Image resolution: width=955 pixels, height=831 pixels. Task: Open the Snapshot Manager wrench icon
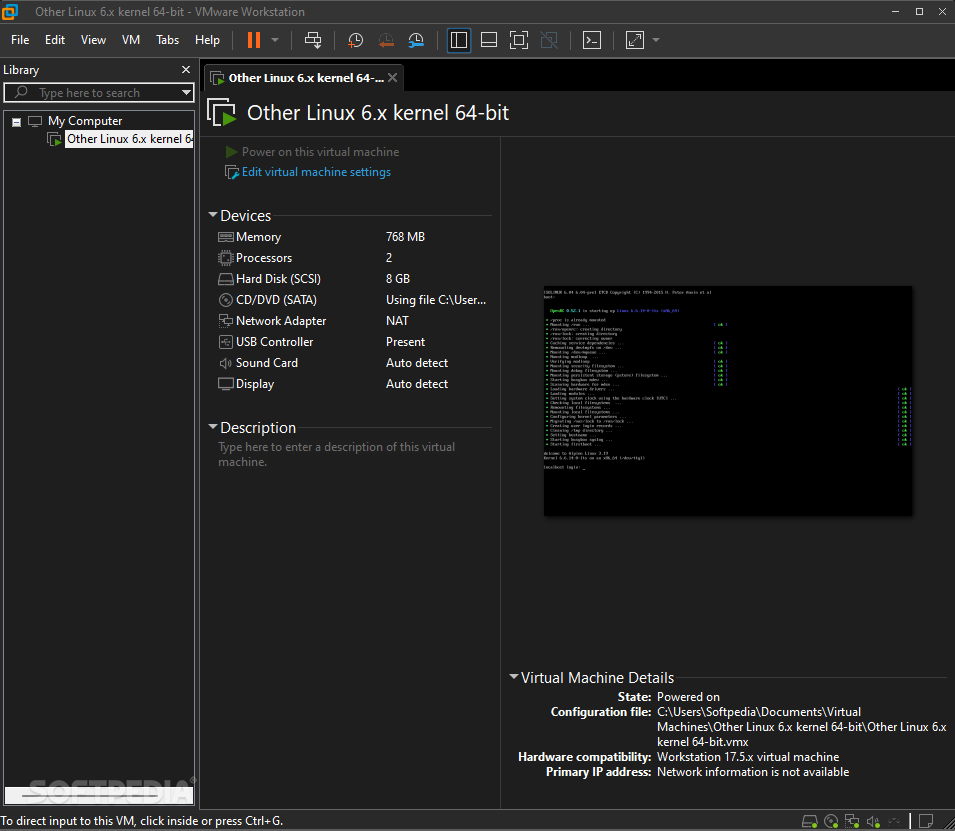(x=416, y=40)
